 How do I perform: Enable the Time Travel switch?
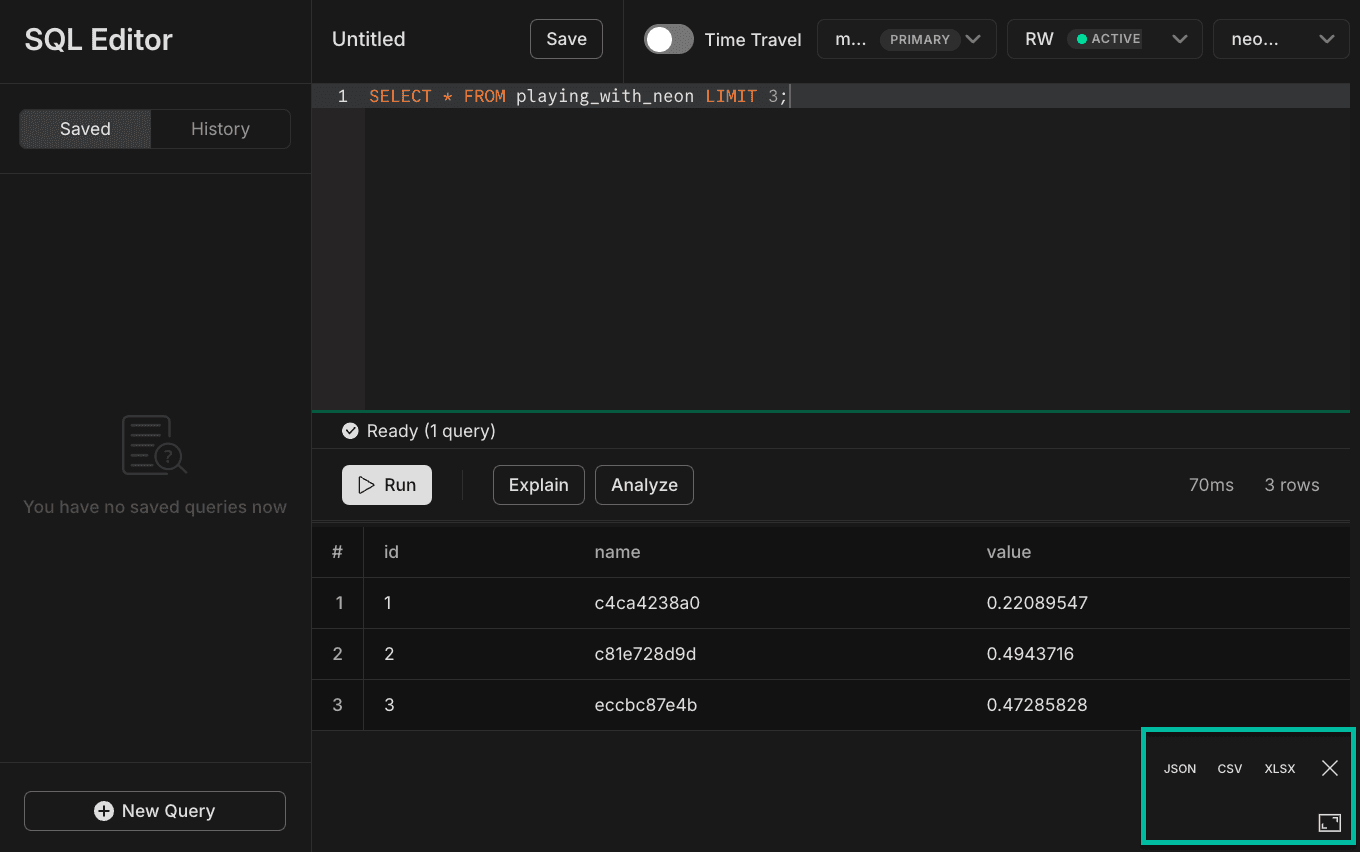pos(668,38)
